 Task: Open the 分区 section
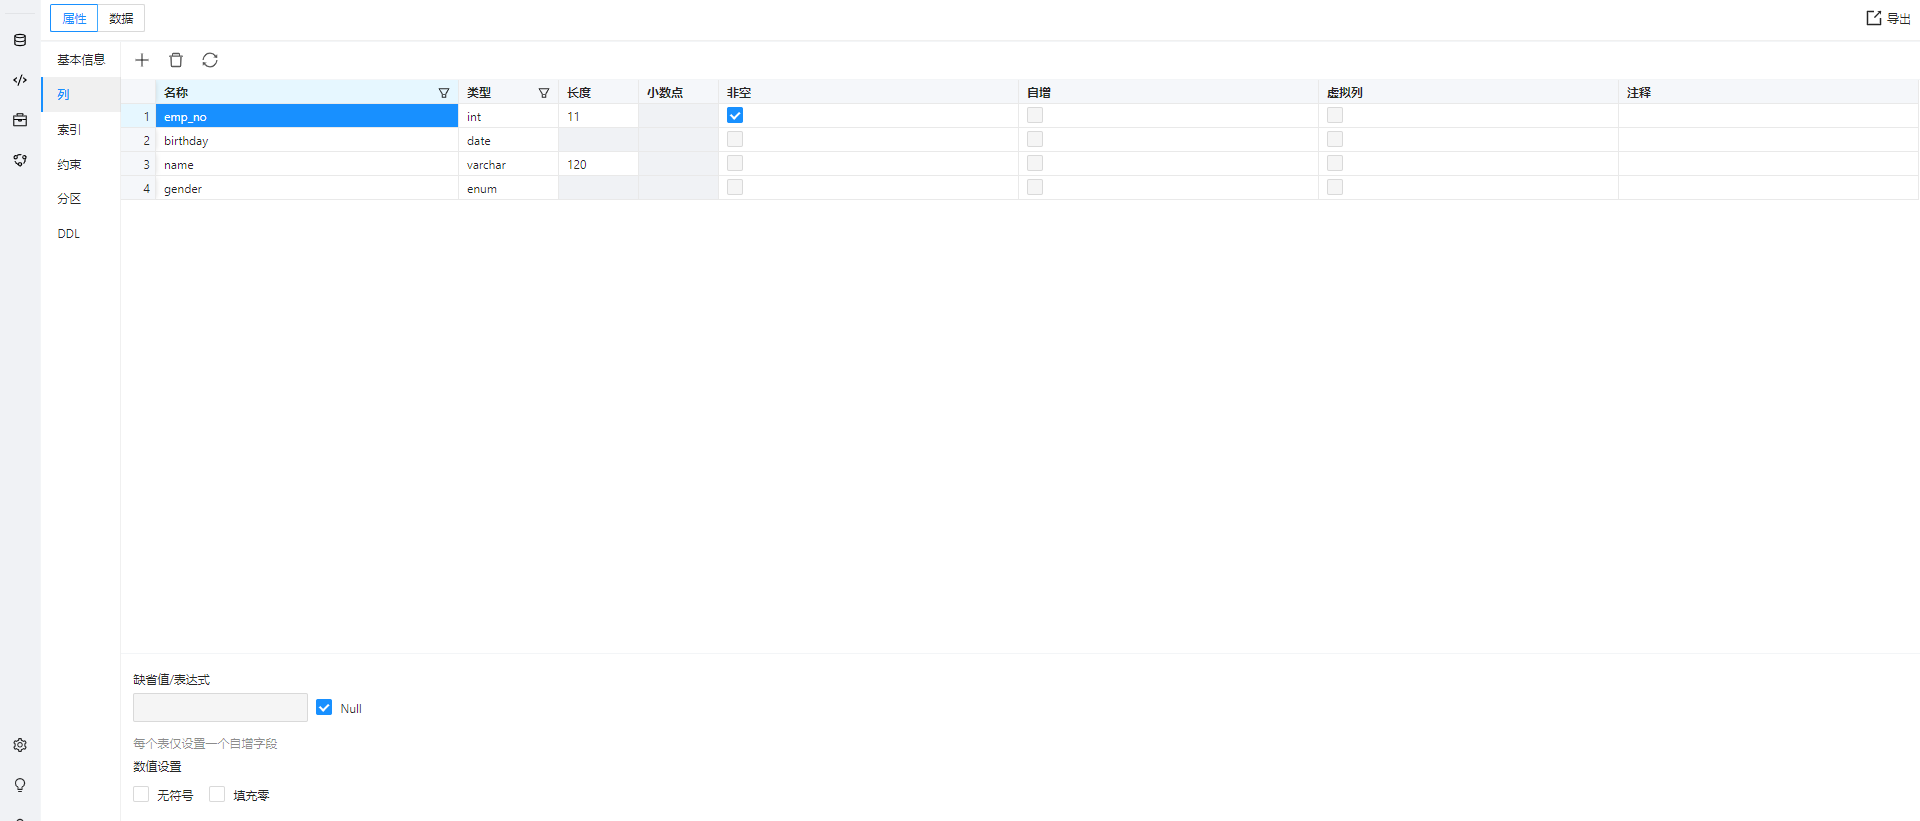click(x=80, y=199)
